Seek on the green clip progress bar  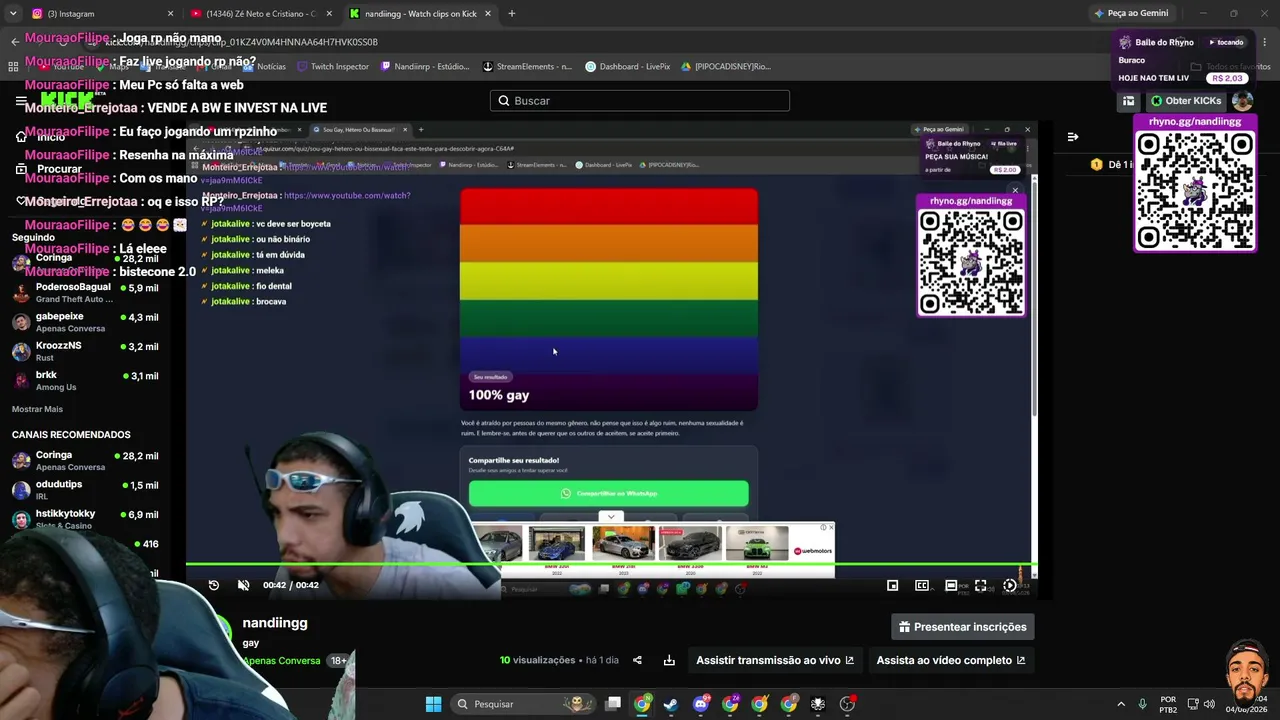(611, 565)
